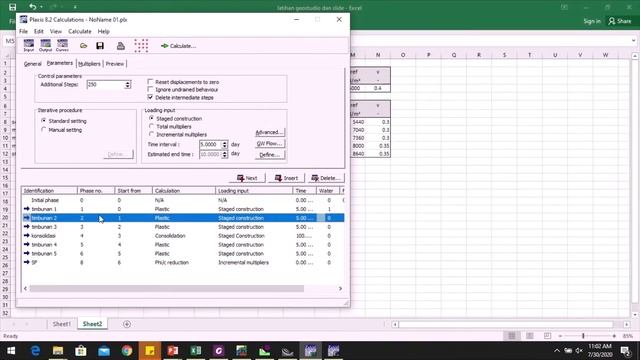
Task: Switch to Sheet1 tab in Excel
Action: 62,324
